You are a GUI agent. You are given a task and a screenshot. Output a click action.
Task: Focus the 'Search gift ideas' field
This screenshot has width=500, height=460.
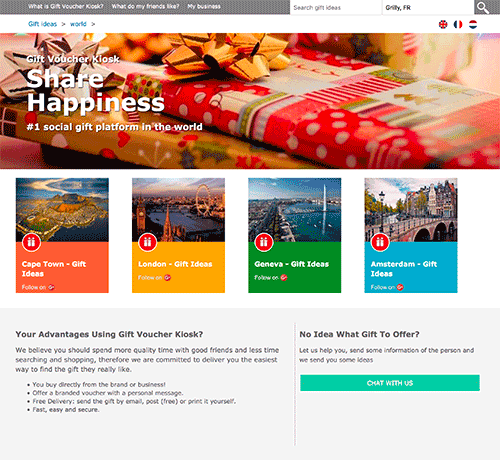click(335, 7)
